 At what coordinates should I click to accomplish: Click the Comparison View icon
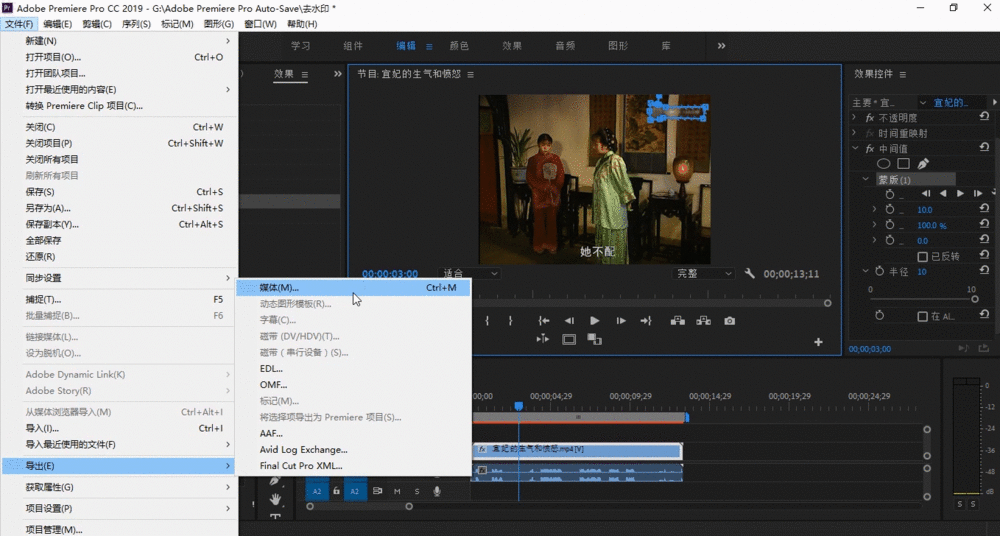coord(594,339)
